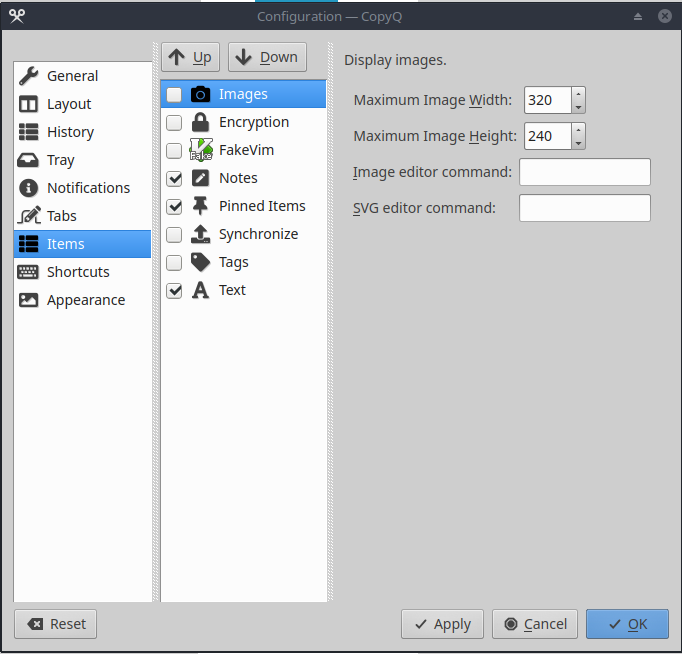This screenshot has height=654, width=682.
Task: Click the General wrench icon
Action: [28, 76]
